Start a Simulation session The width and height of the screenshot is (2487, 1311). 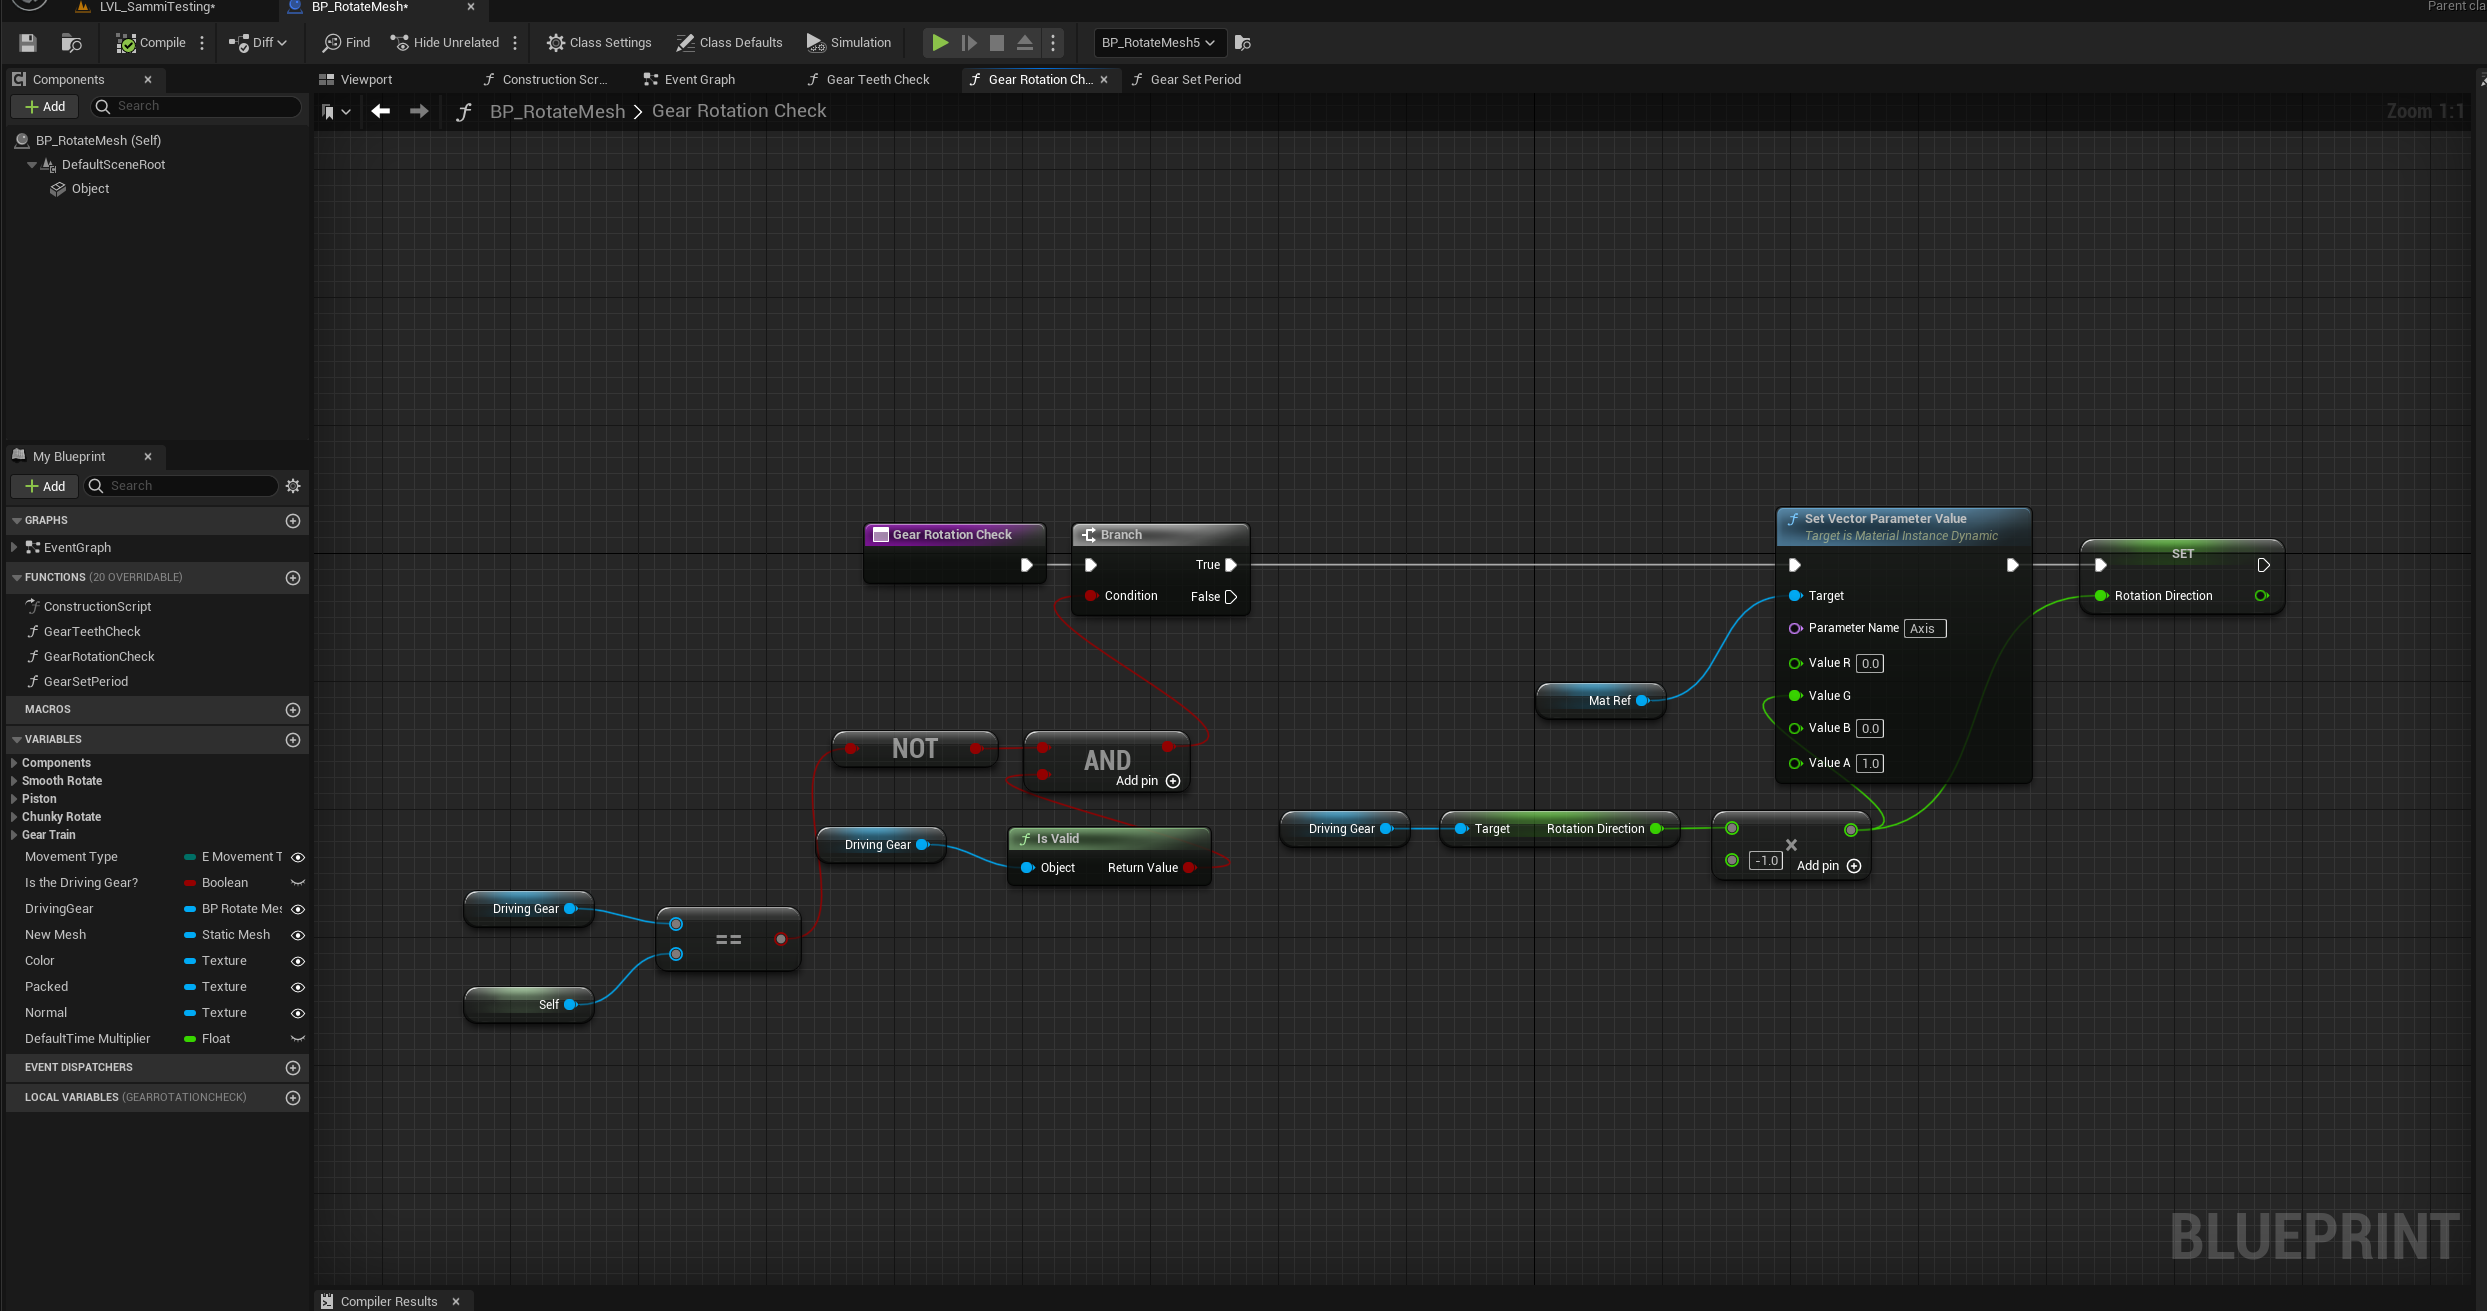[847, 42]
